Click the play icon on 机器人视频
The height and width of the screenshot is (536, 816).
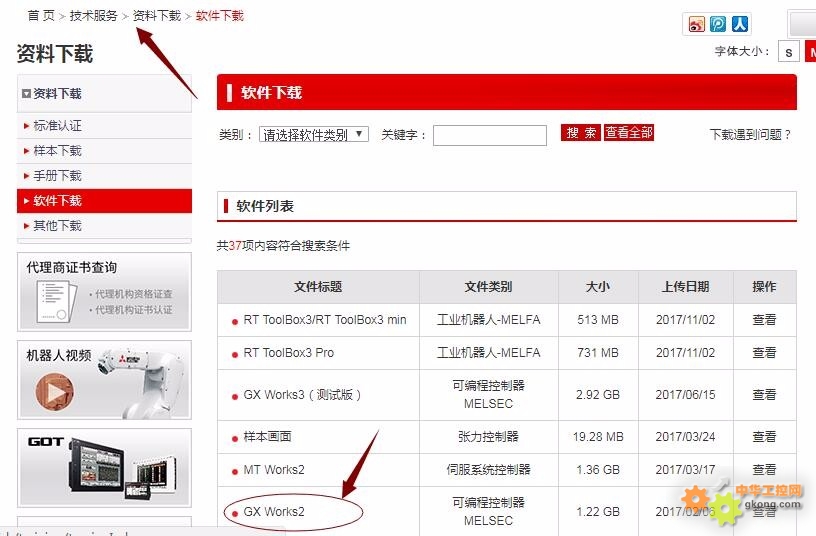point(55,391)
